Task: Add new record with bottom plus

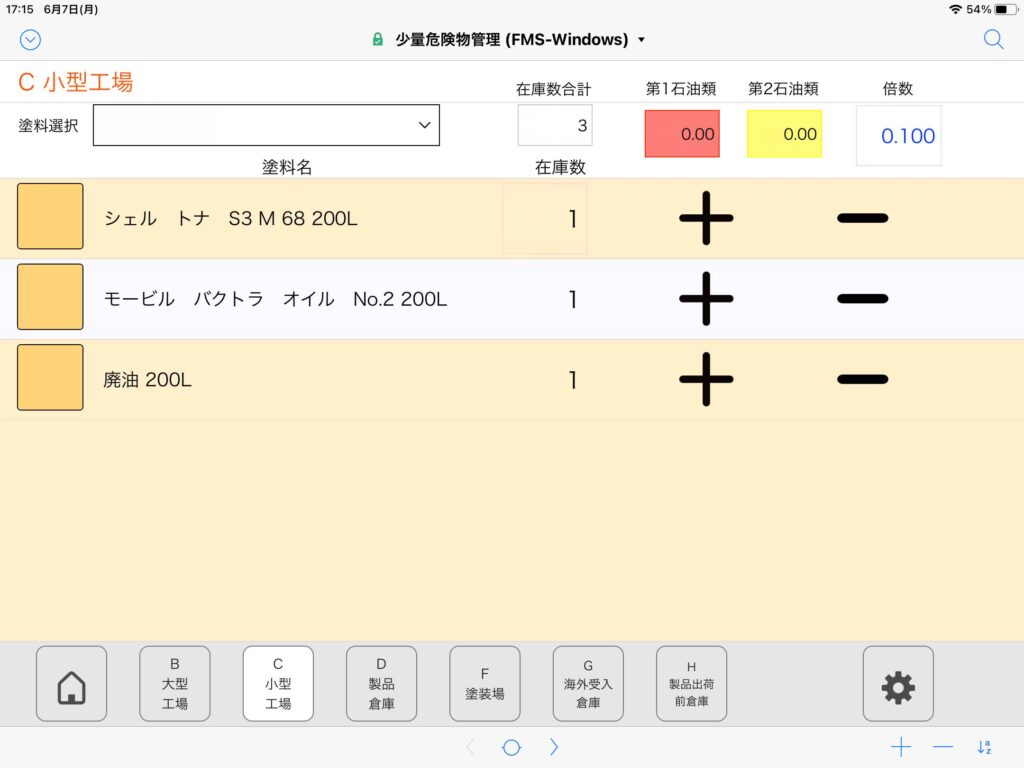Action: click(901, 747)
